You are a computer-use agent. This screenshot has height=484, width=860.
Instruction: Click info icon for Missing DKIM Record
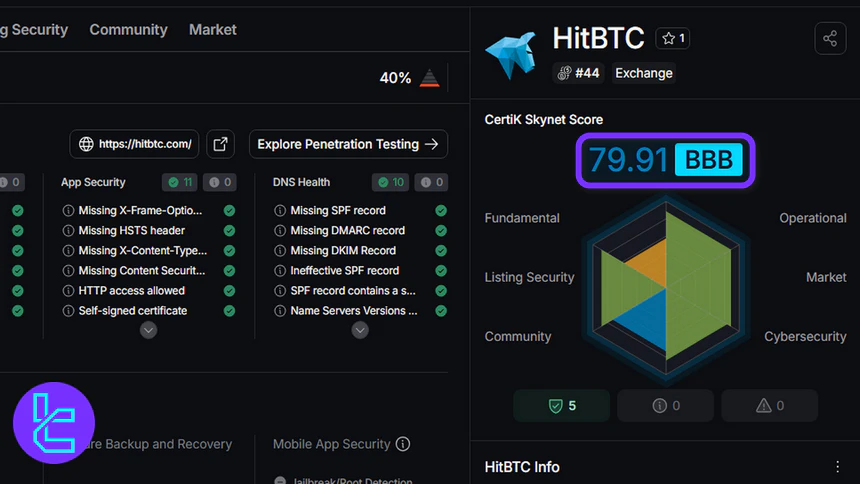(280, 251)
